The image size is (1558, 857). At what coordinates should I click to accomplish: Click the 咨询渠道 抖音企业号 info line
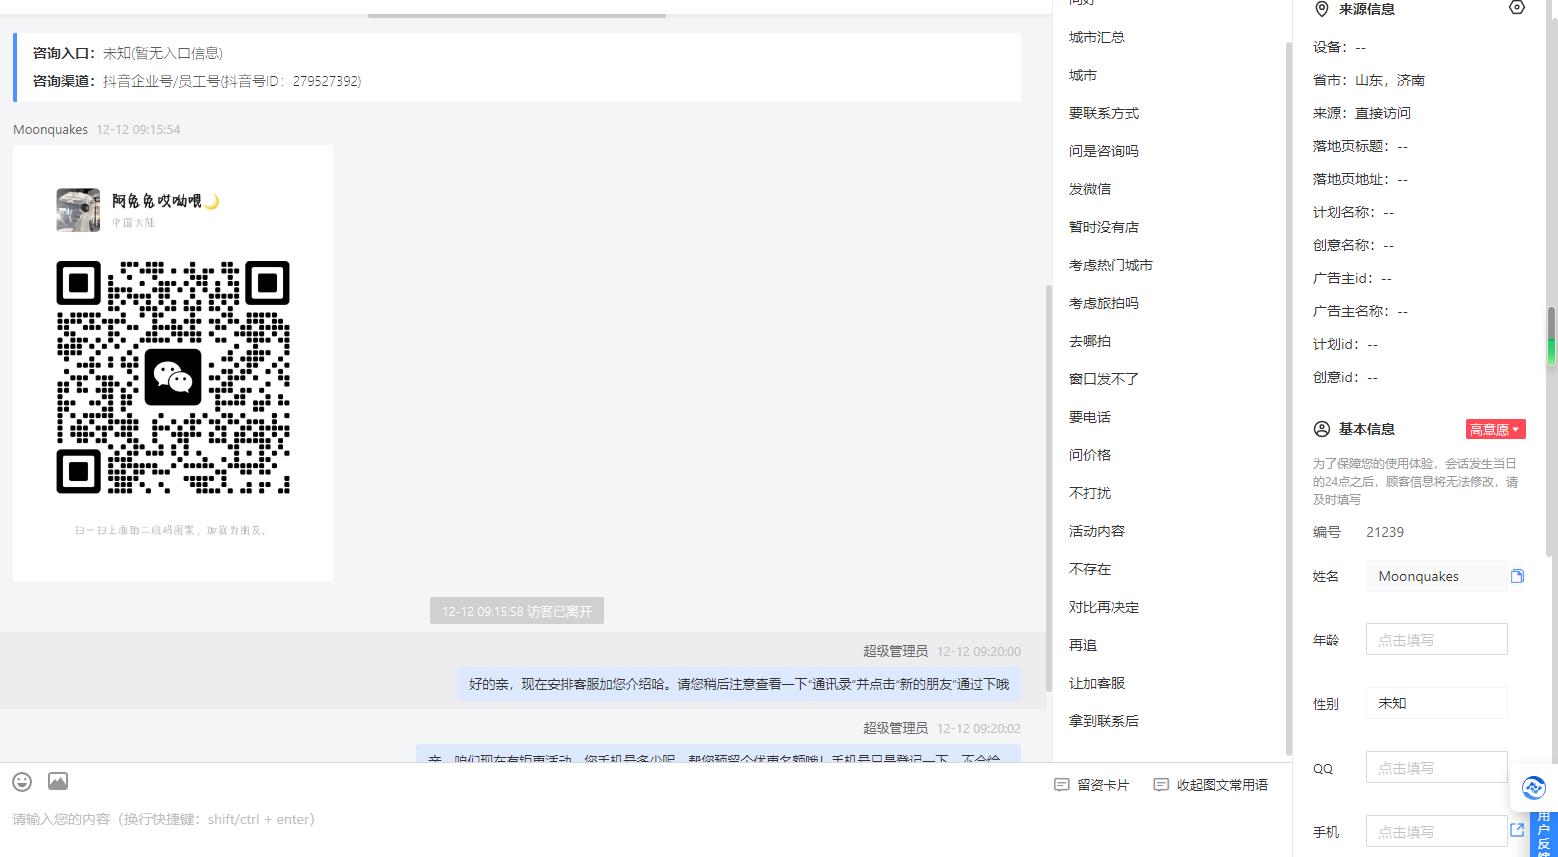pyautogui.click(x=197, y=81)
